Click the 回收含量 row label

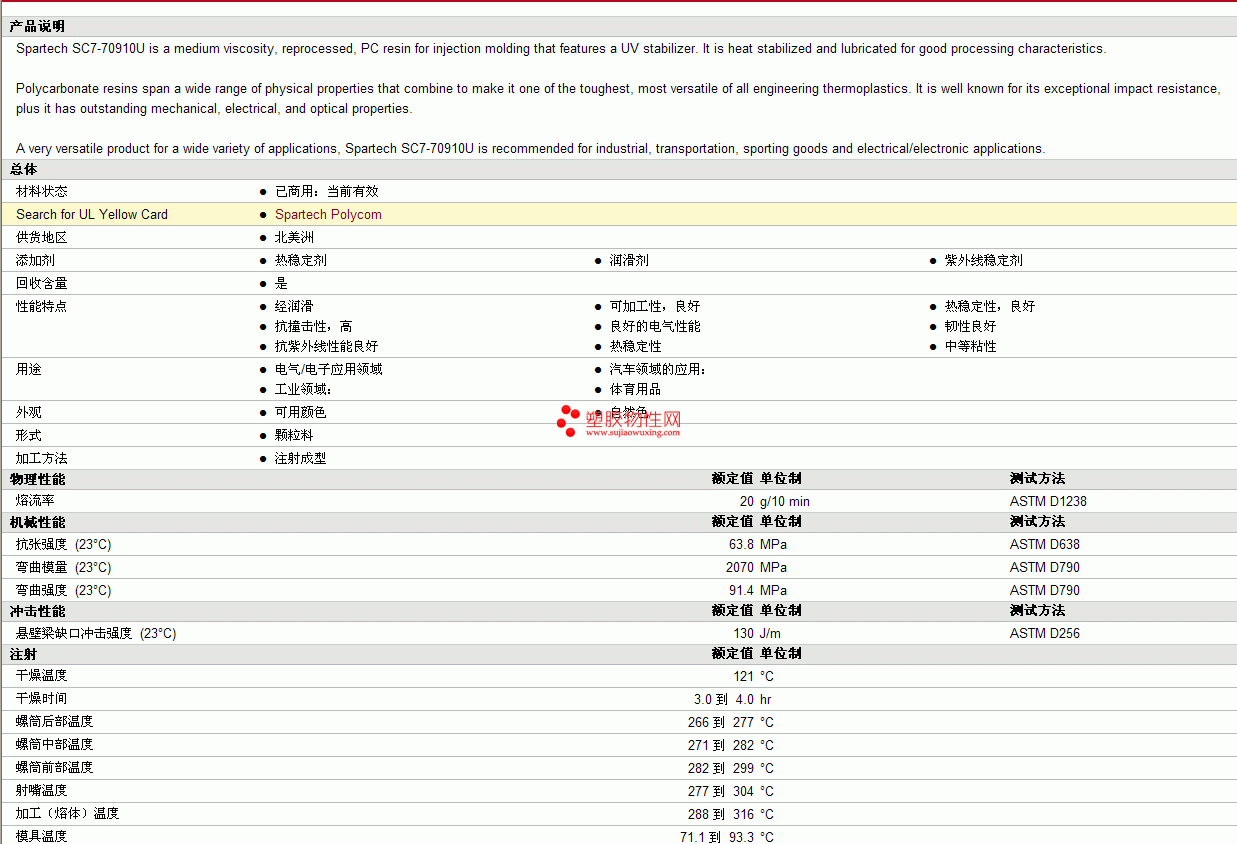click(42, 283)
